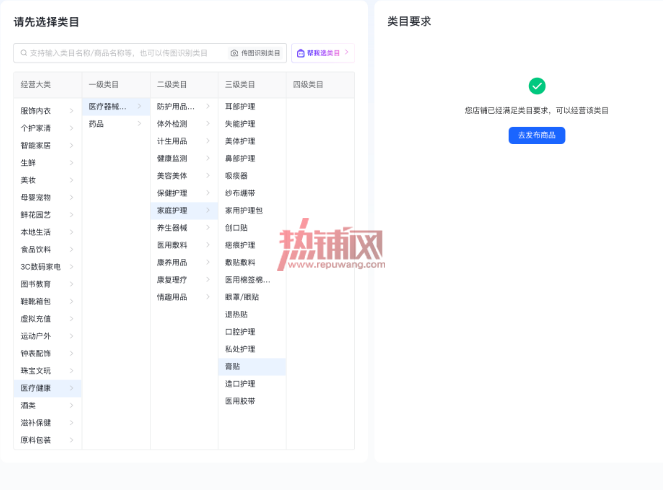
Task: Choose 养生器械 second-level category
Action: 184,228
